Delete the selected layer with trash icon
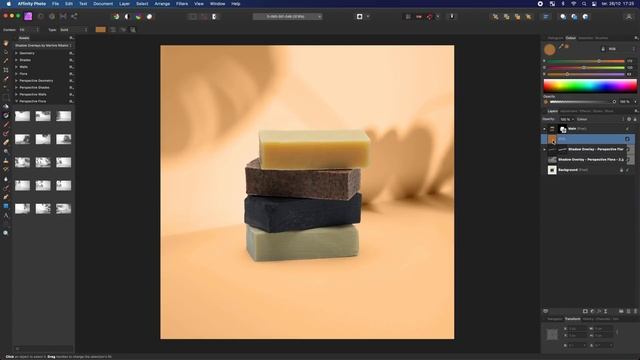 (635, 311)
